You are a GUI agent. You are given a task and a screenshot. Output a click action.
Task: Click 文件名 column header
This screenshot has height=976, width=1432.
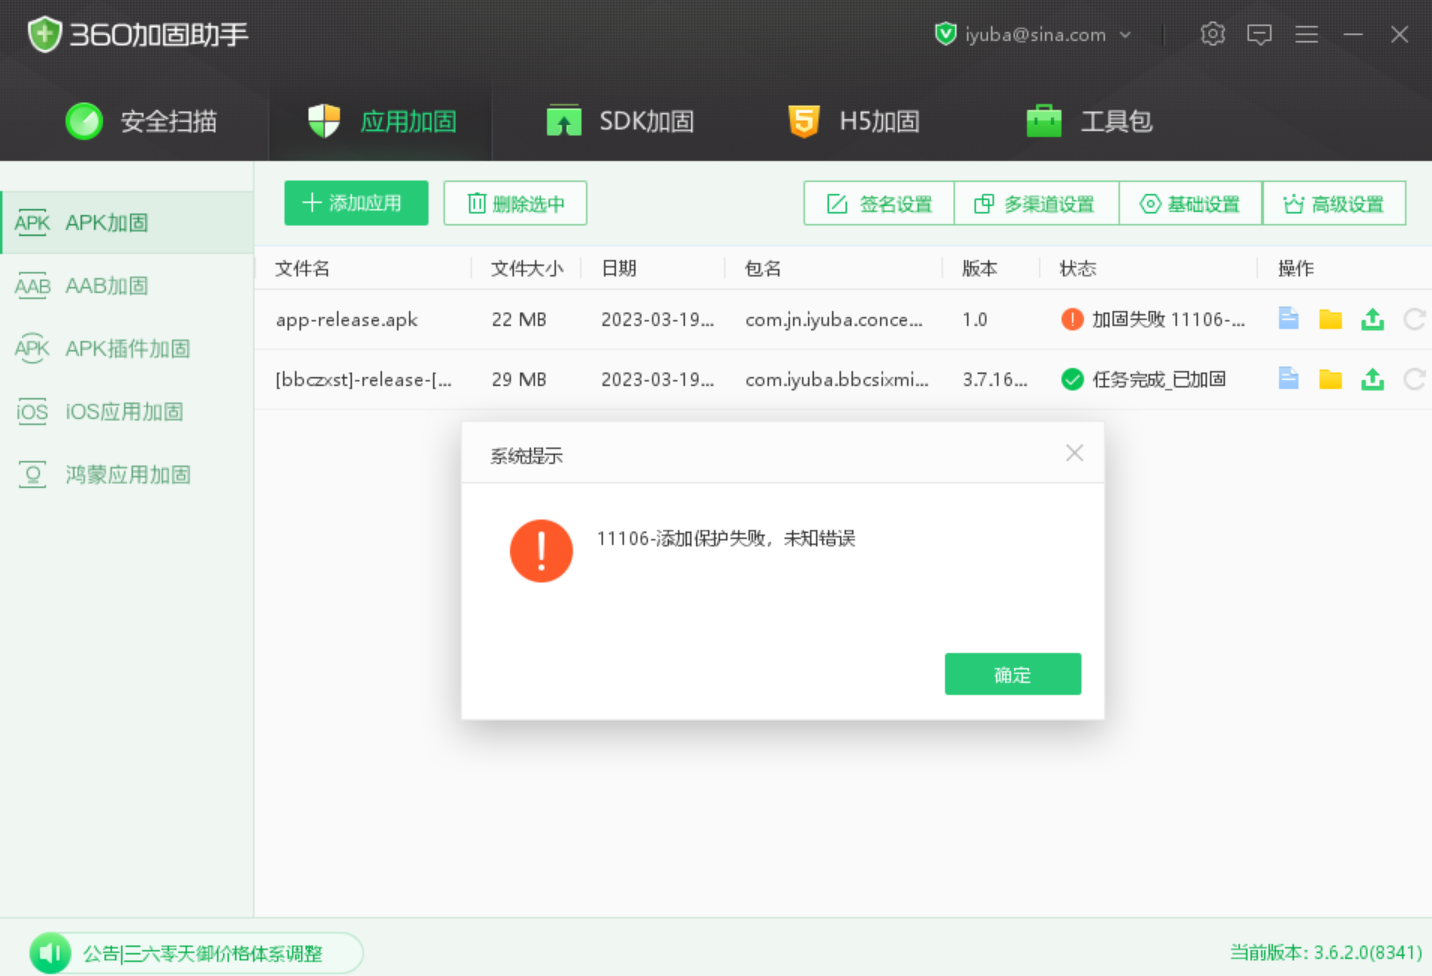302,268
